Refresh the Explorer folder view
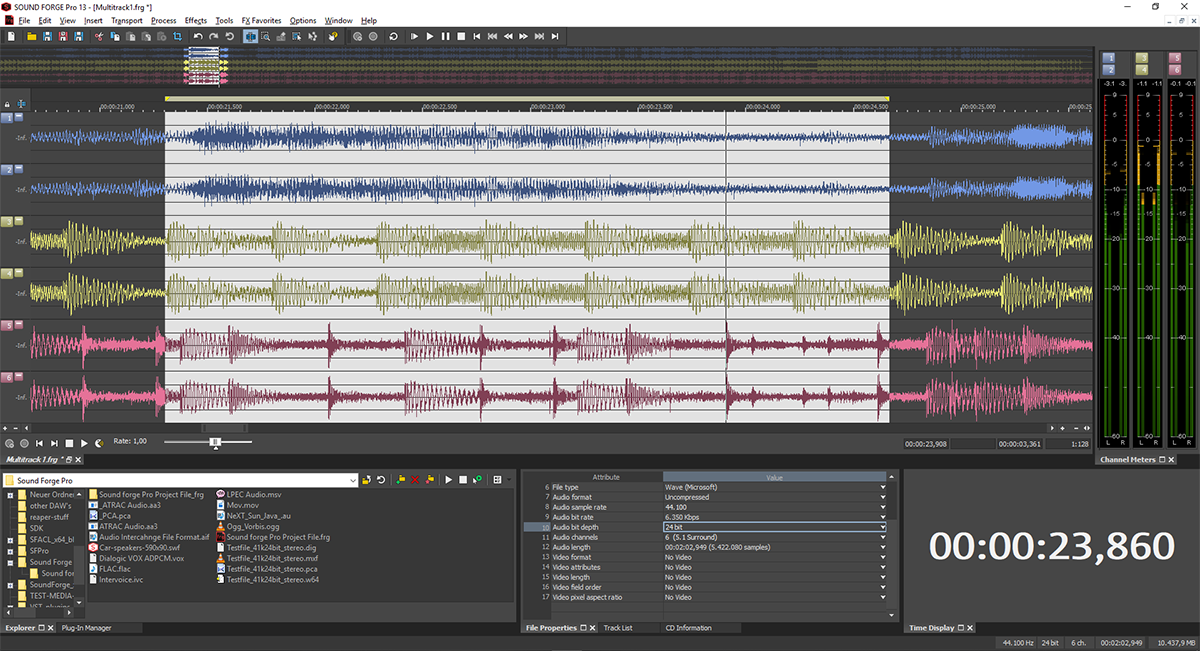The height and width of the screenshot is (651, 1200). coord(381,480)
